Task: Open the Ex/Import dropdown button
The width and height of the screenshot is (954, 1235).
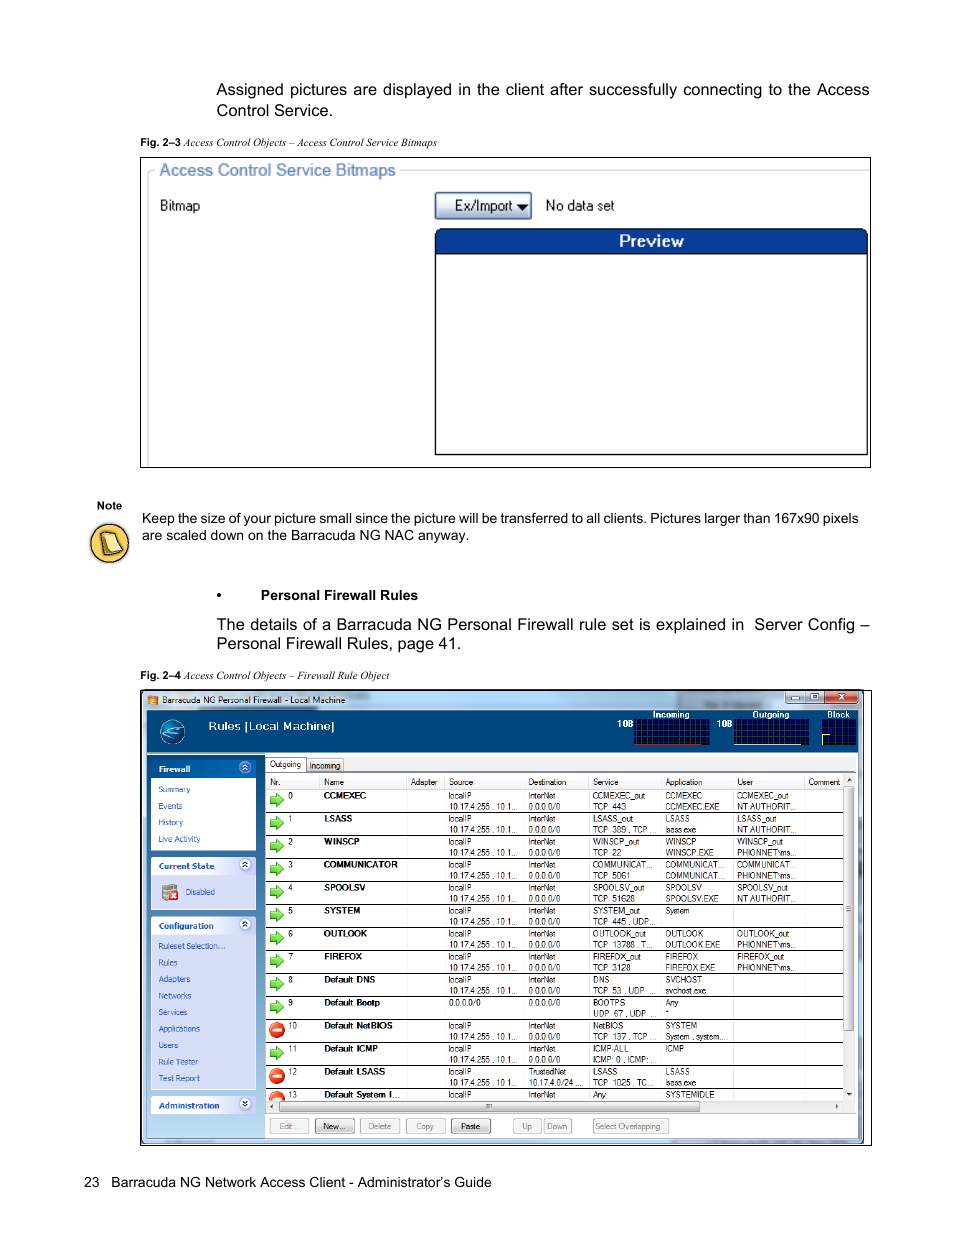Action: [483, 206]
